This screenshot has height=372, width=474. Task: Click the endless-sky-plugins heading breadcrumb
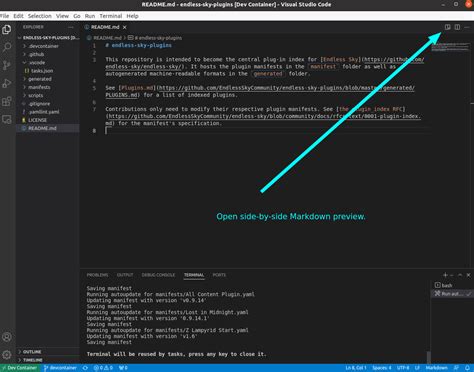155,38
